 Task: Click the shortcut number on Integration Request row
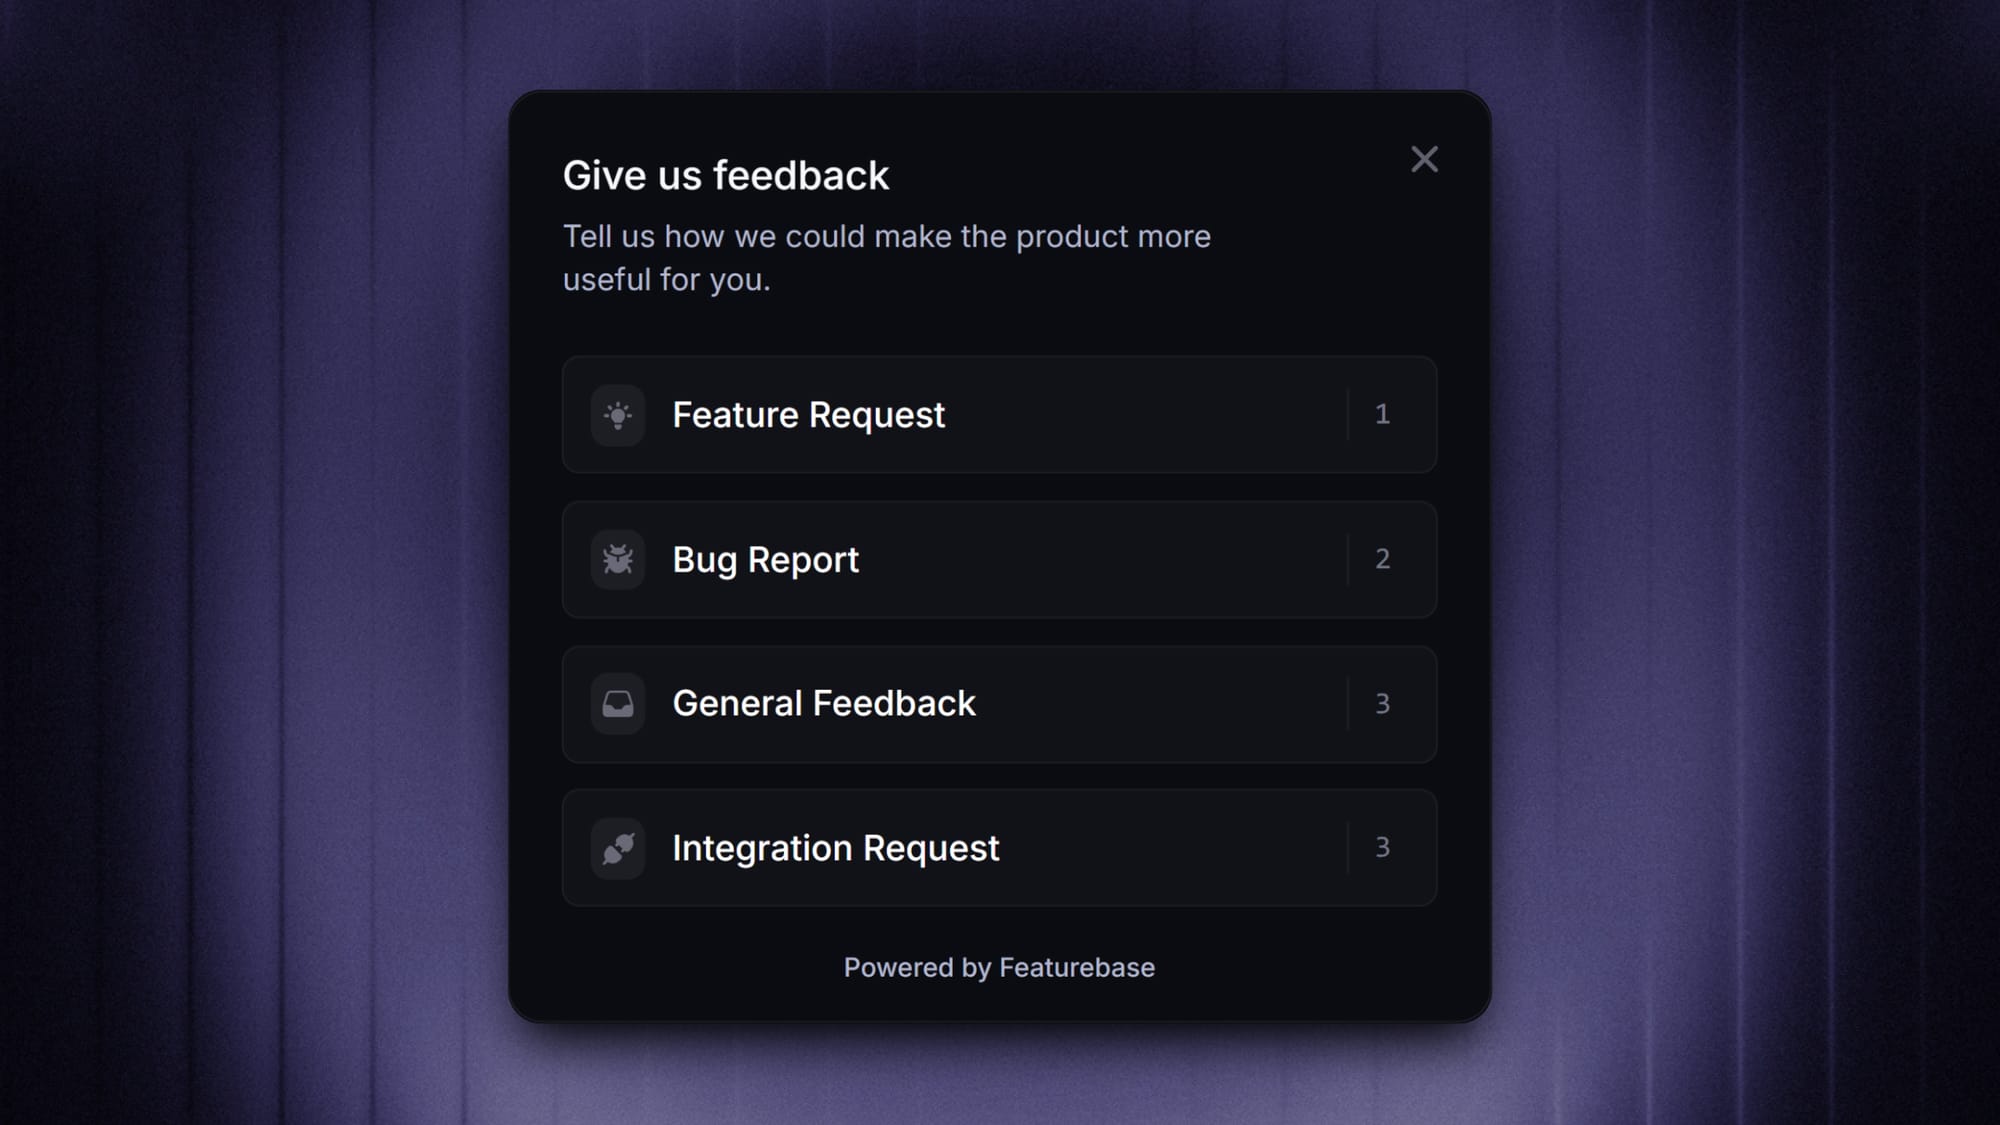click(x=1383, y=848)
